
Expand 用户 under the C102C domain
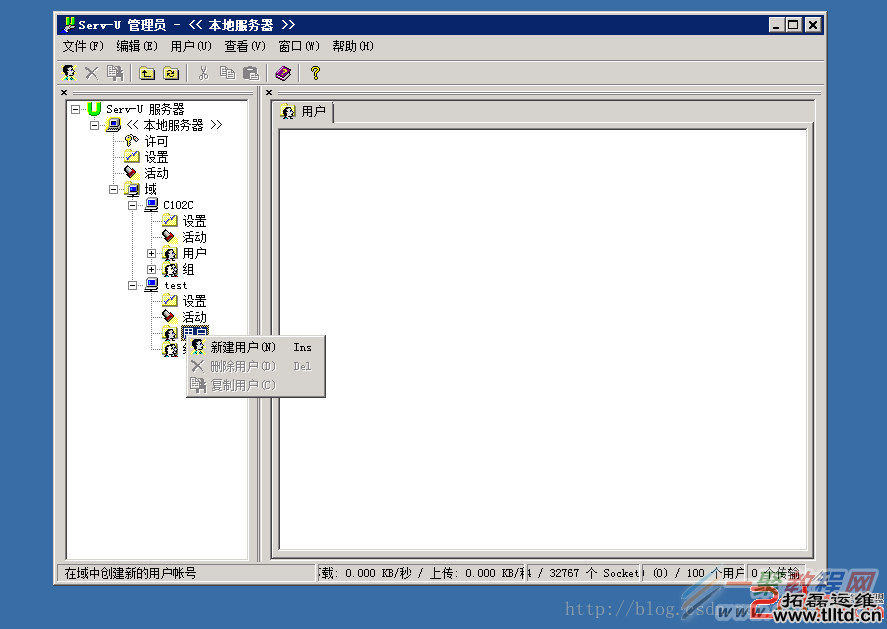coord(152,253)
